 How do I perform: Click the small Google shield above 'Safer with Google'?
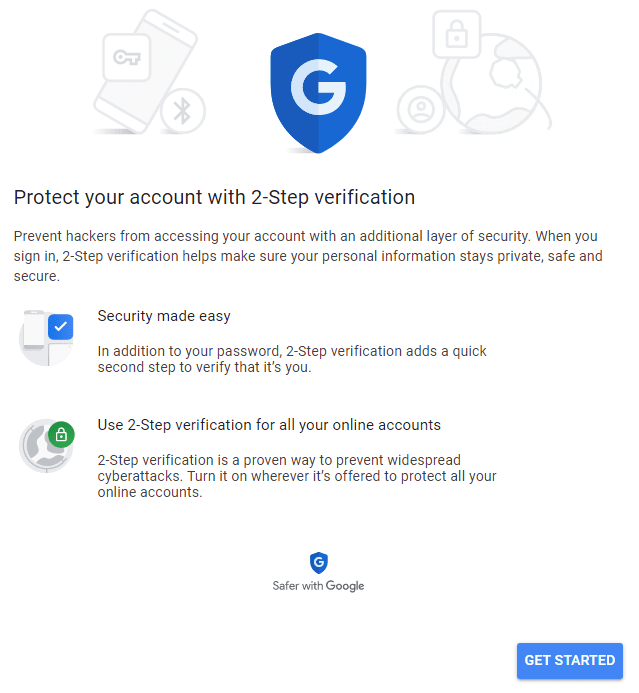click(318, 563)
